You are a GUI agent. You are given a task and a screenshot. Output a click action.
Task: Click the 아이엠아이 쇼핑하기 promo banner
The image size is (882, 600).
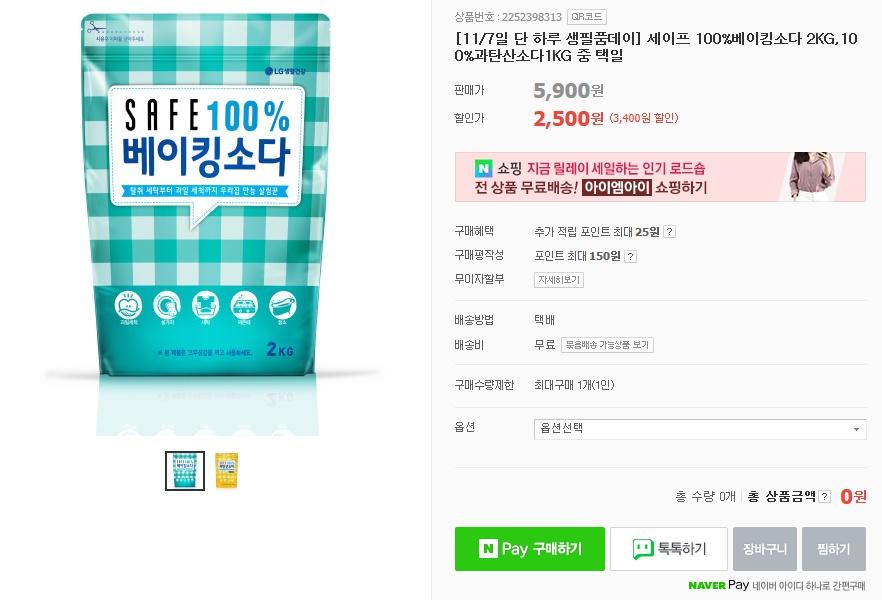click(x=660, y=177)
